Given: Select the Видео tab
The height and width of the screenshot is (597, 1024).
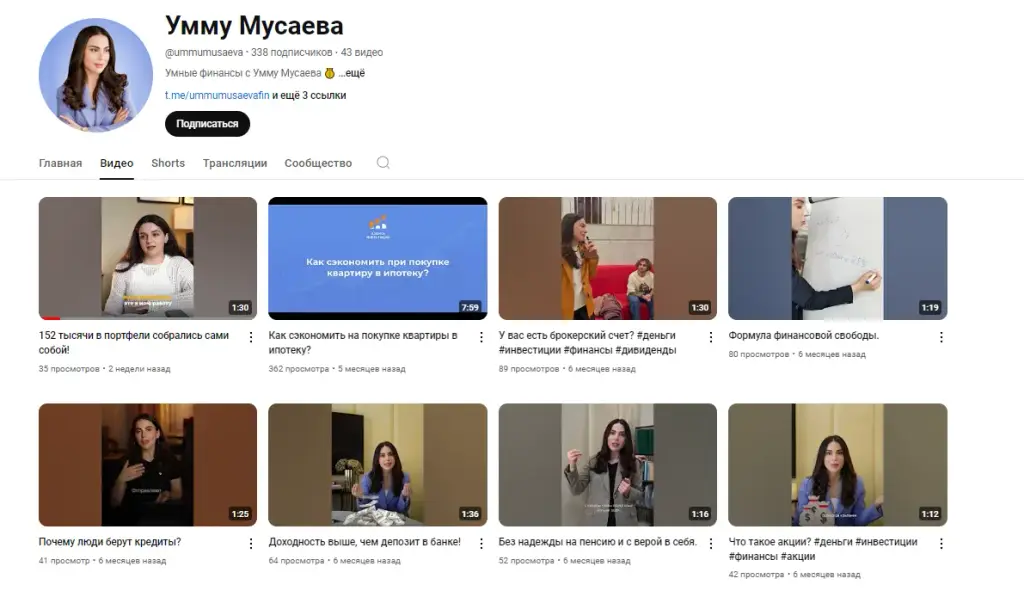Looking at the screenshot, I should [x=116, y=163].
